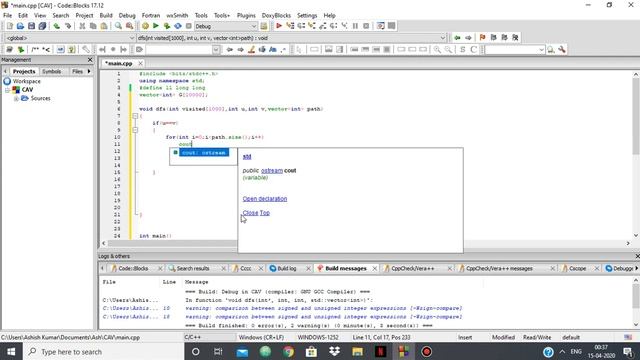Expand the Sources folder node
This screenshot has width=640, height=360.
[16, 98]
